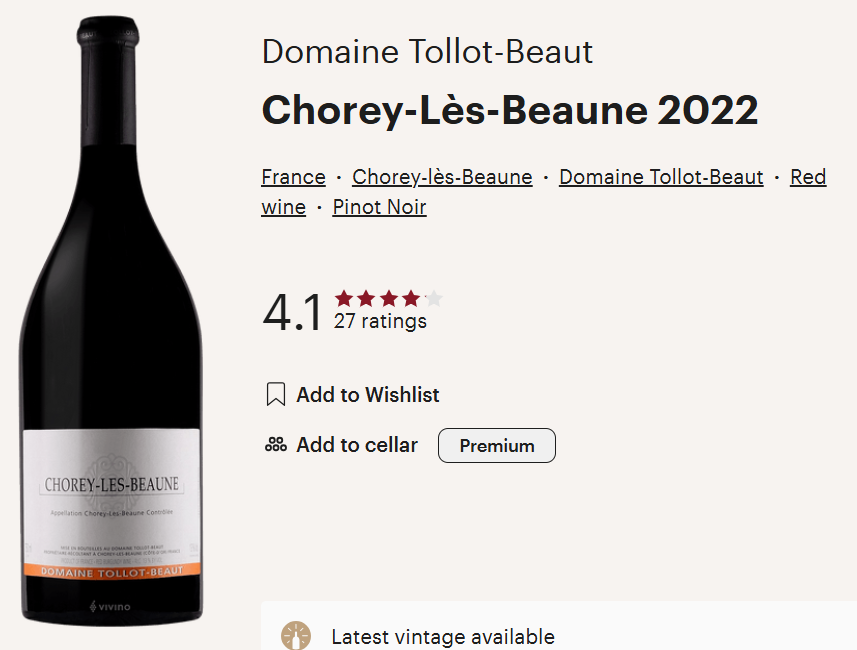Click the 4.1 average rating score

[292, 313]
